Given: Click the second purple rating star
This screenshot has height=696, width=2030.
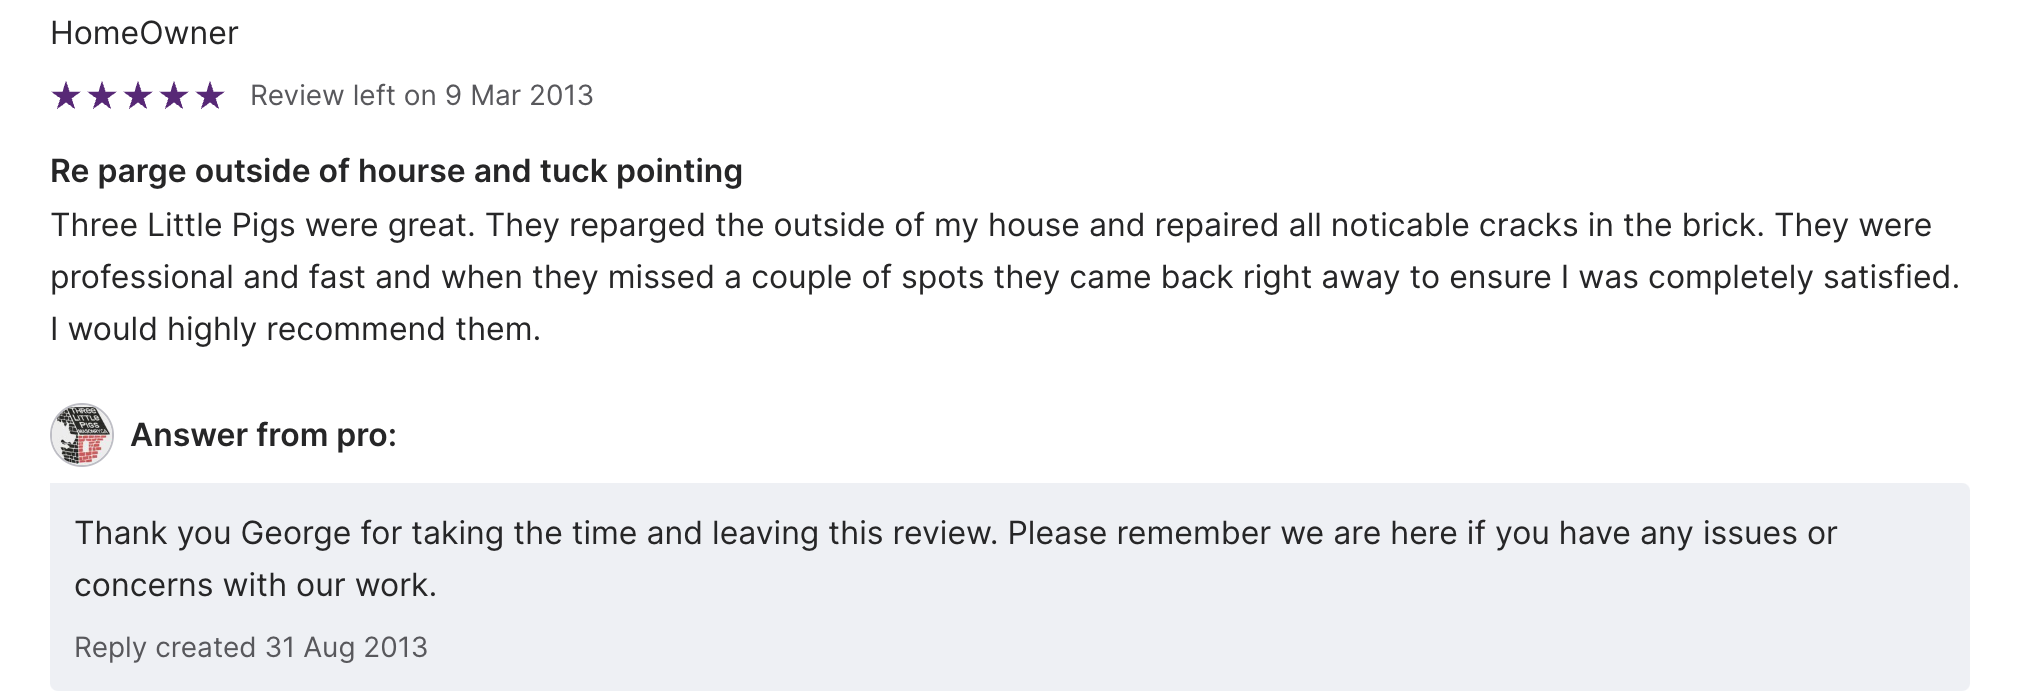Looking at the screenshot, I should (x=102, y=96).
